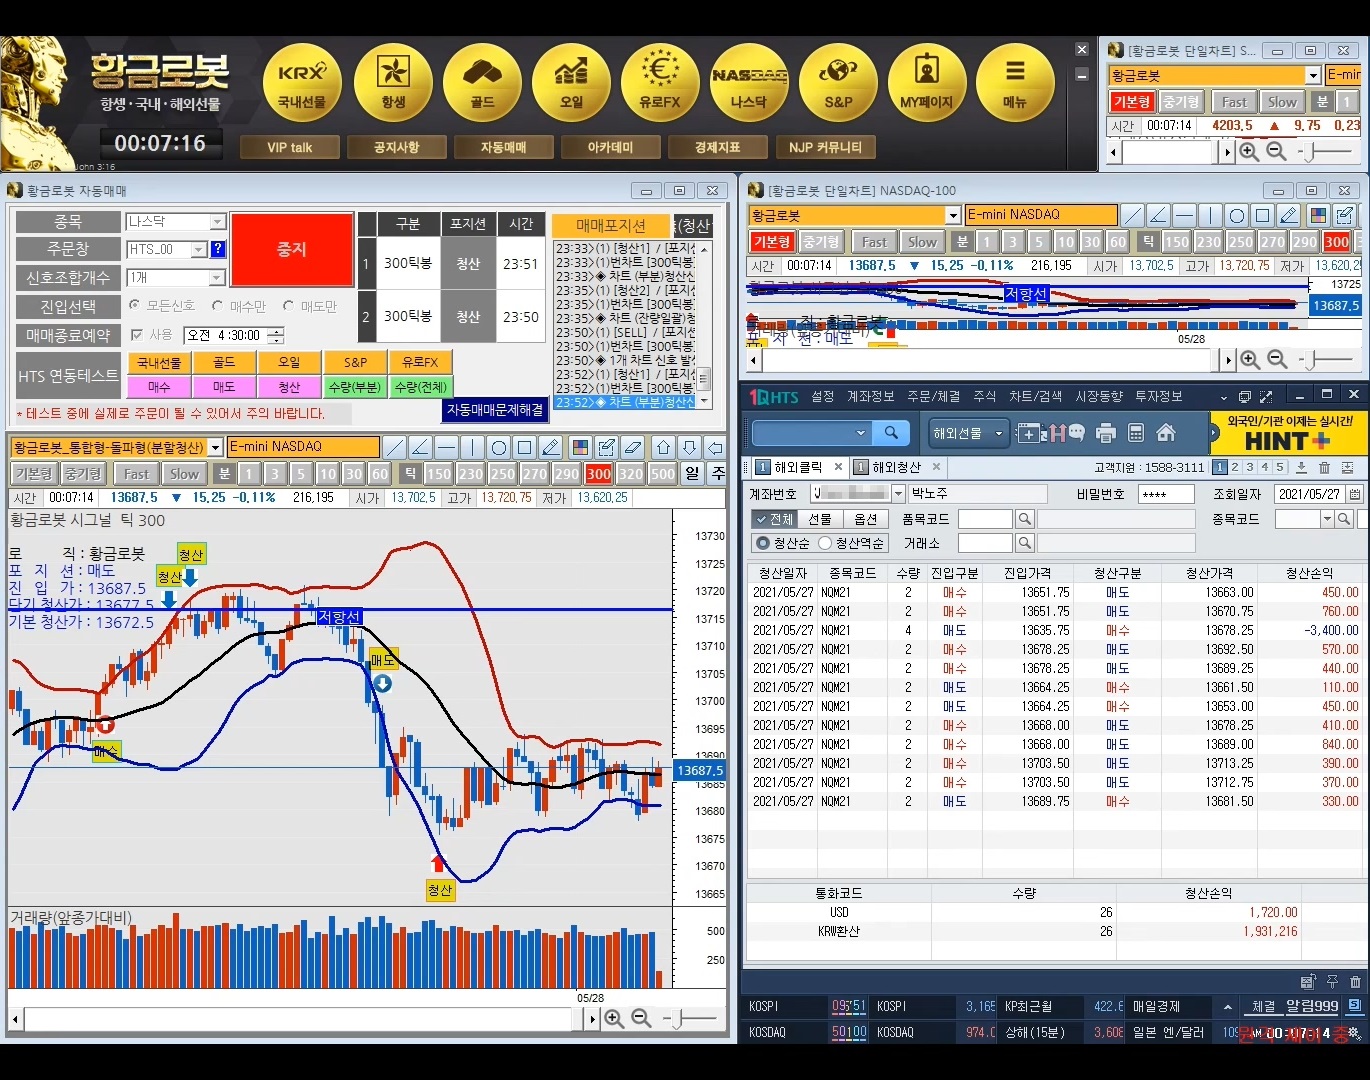
Task: Select 청산순 radio button
Action: point(763,543)
